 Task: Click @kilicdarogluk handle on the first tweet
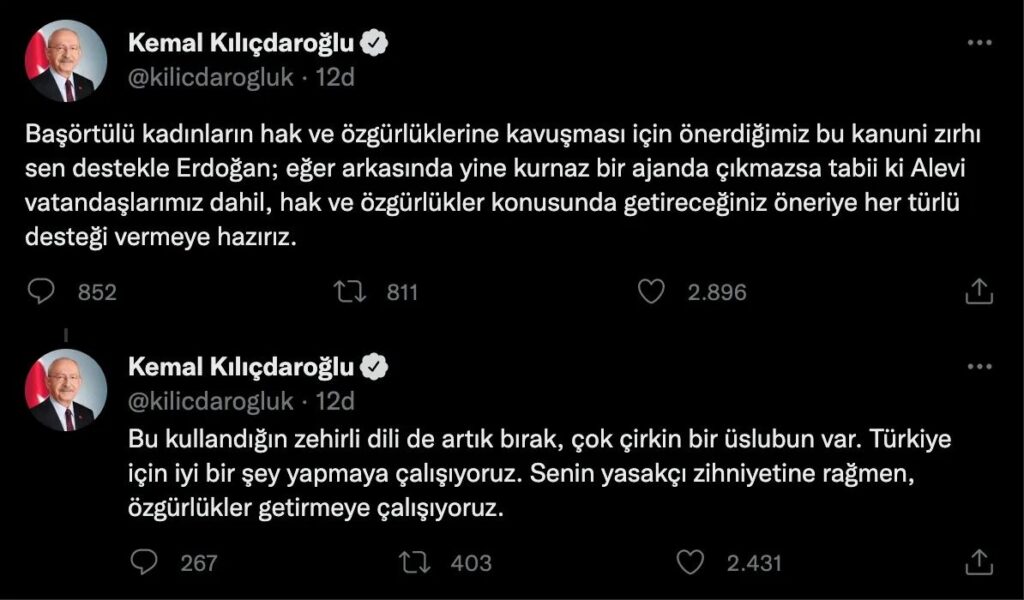211,76
